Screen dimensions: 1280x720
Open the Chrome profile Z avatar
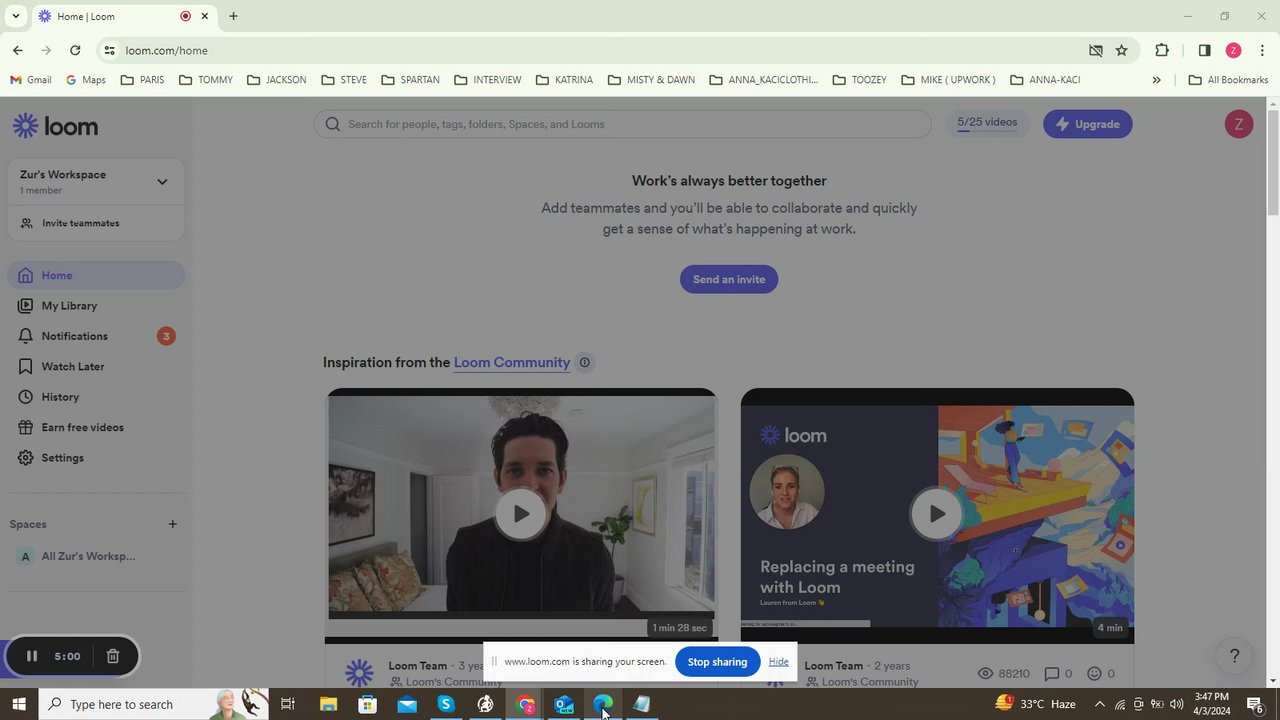[x=1234, y=50]
